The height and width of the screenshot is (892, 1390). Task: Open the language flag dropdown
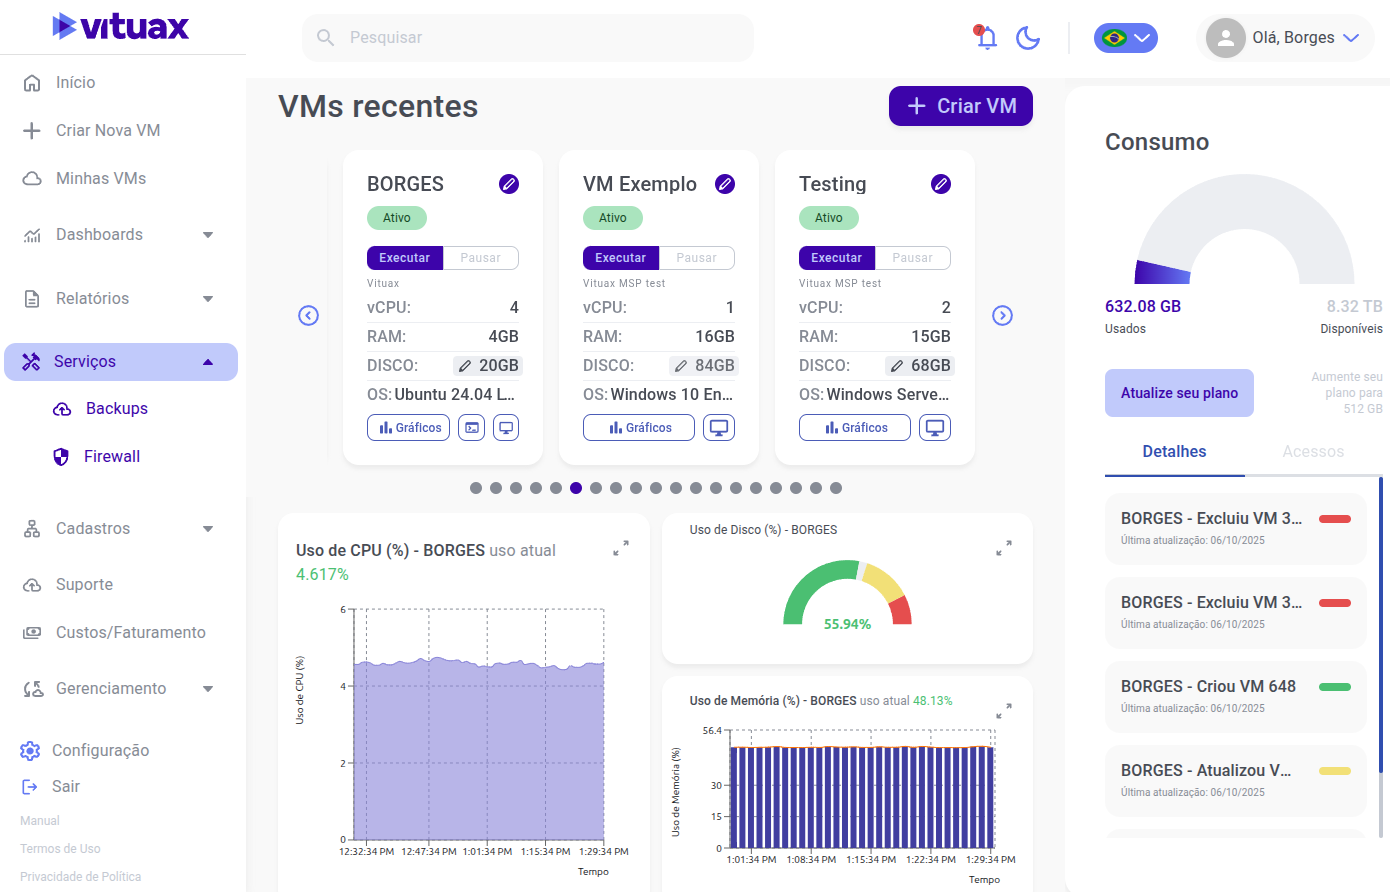[1125, 38]
